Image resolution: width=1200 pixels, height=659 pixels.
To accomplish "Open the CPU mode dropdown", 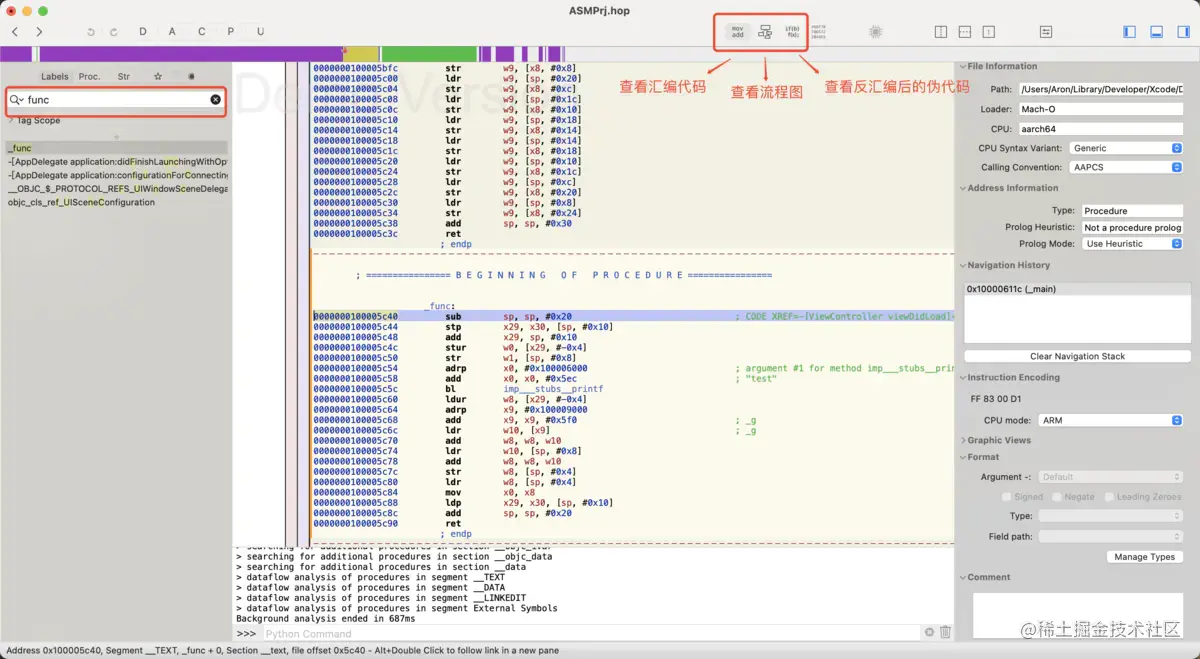I will click(1111, 420).
